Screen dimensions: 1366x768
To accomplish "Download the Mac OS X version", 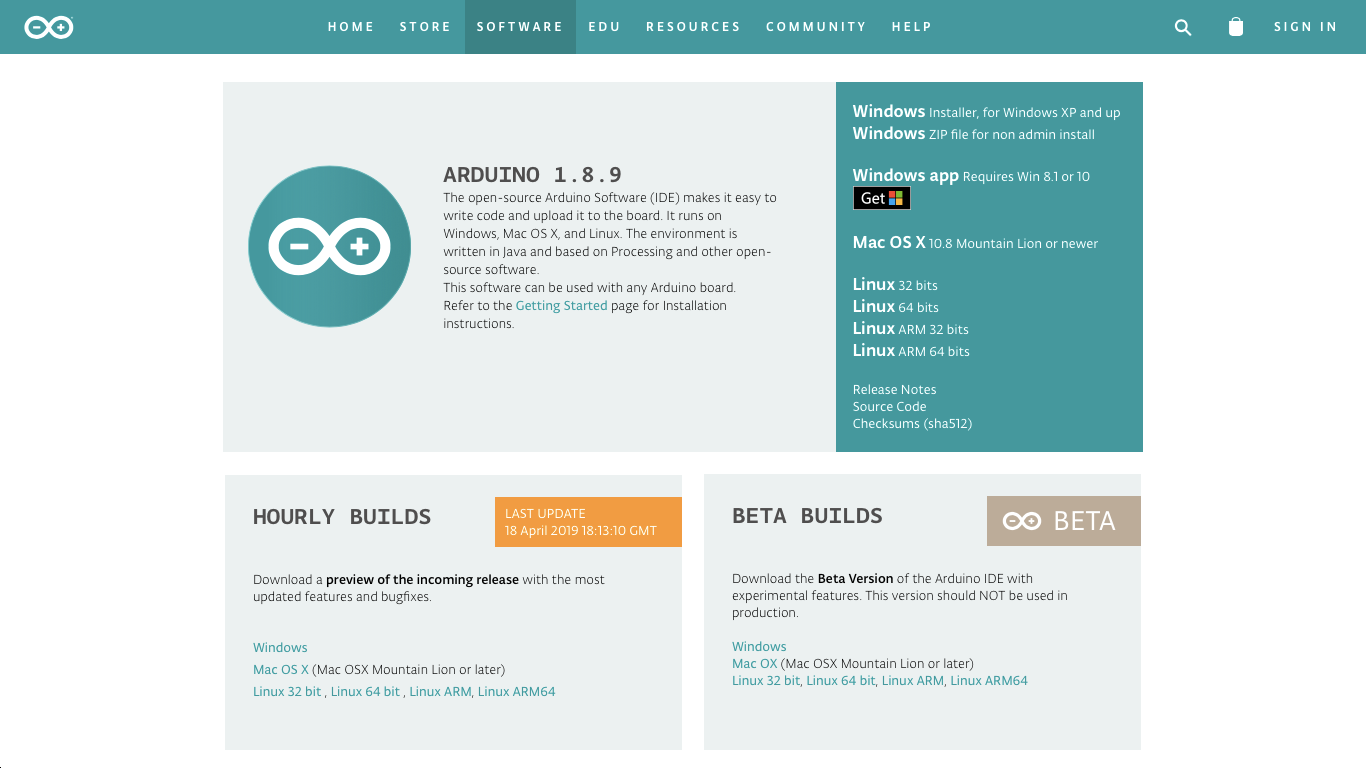I will pyautogui.click(x=889, y=242).
